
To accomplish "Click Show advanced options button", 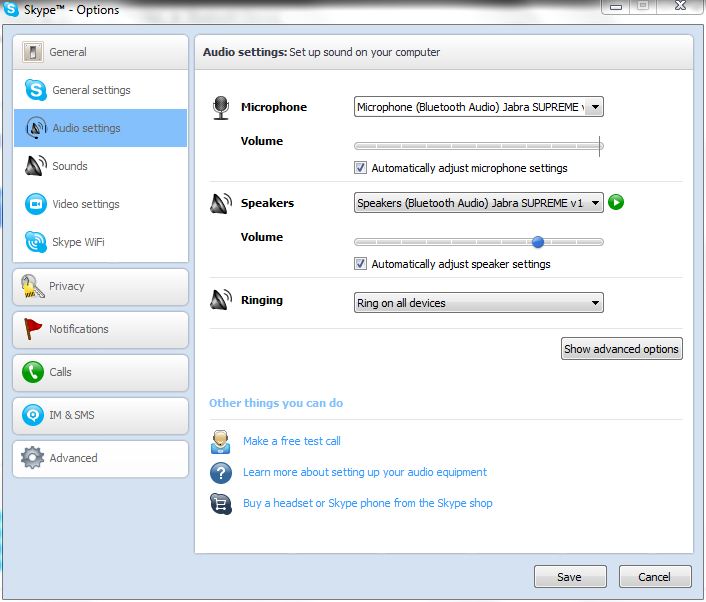I will coord(621,349).
